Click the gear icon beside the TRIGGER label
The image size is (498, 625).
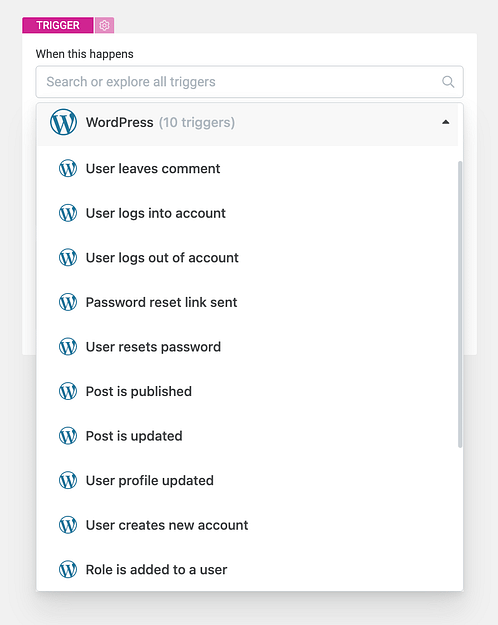pyautogui.click(x=104, y=25)
